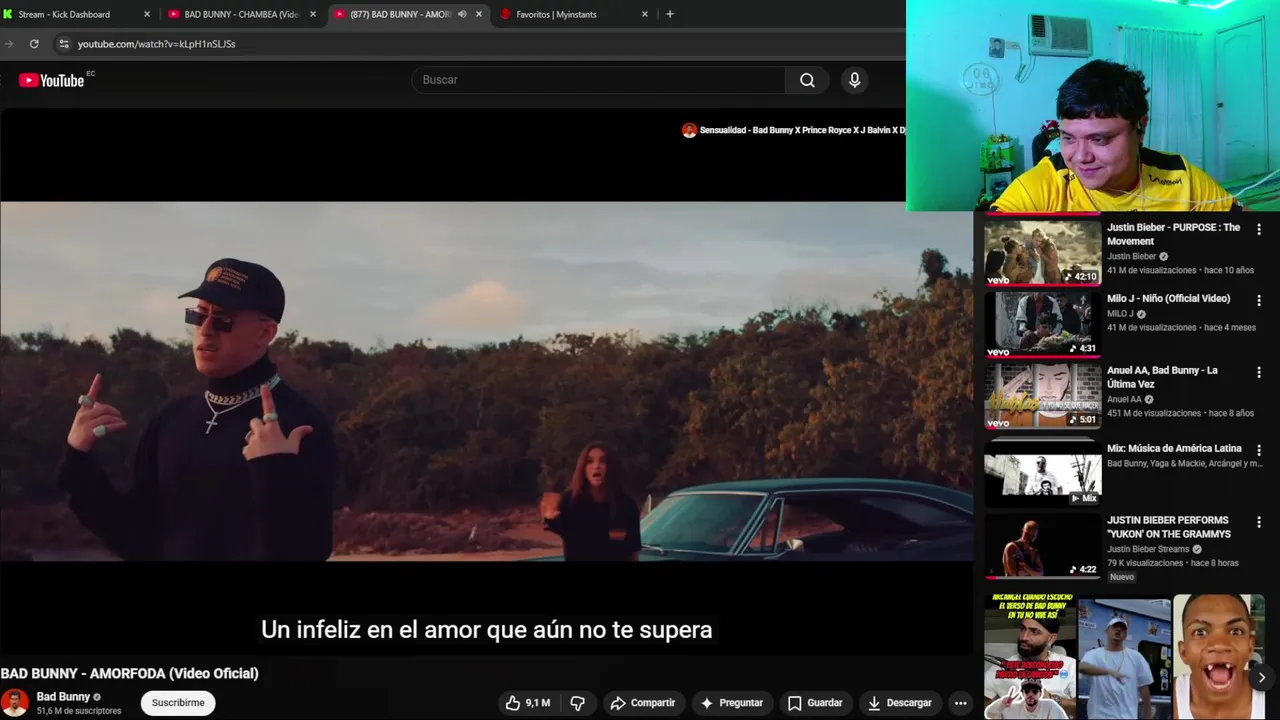Click 51,6 M de suscriptores text
Screen dimensions: 1280x720
point(79,711)
